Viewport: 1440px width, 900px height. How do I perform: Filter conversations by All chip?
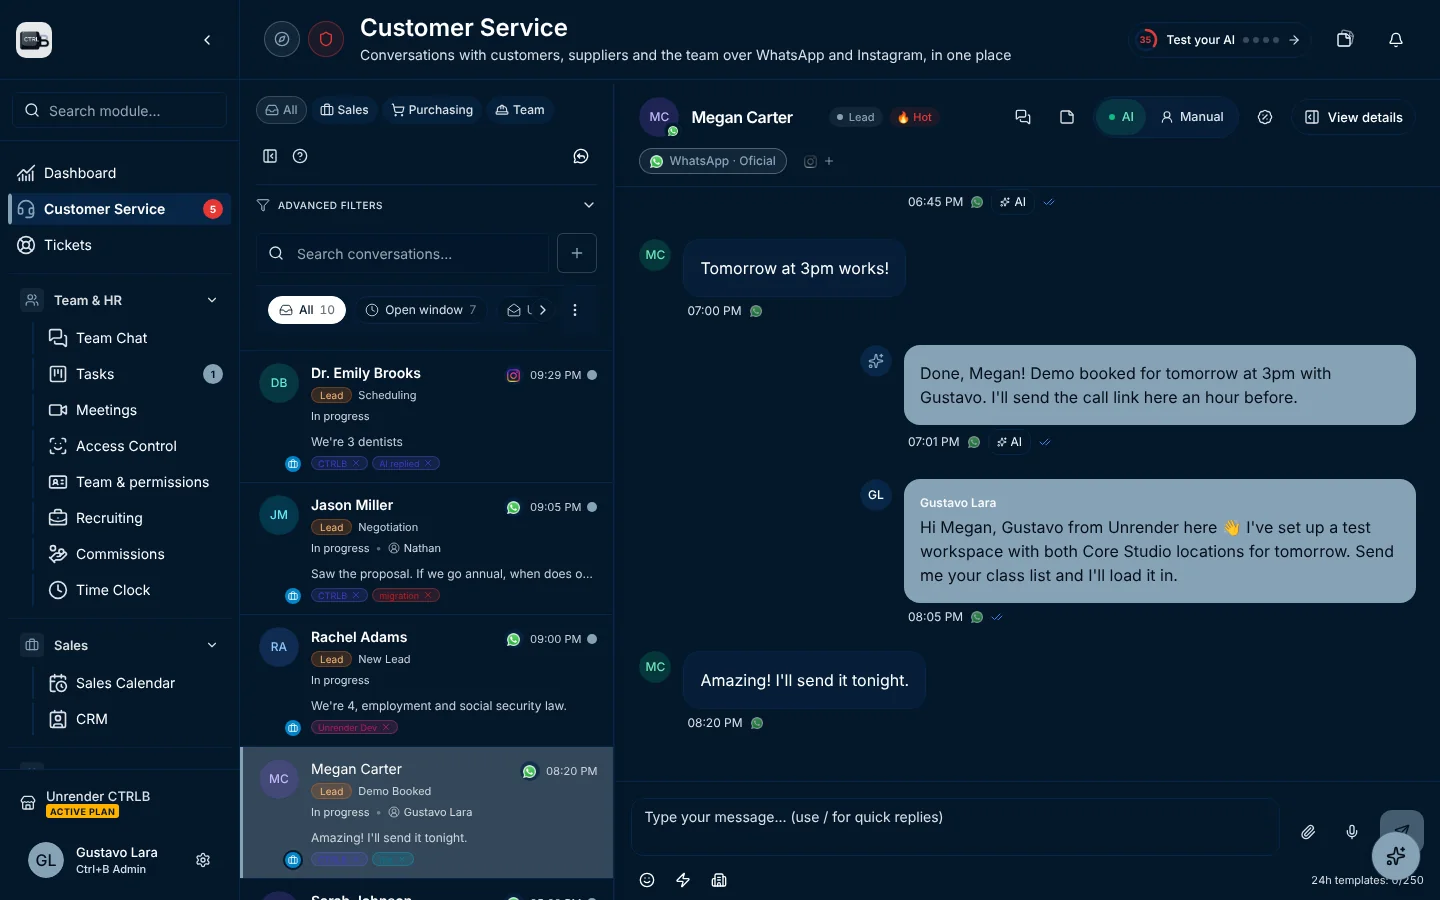(281, 110)
